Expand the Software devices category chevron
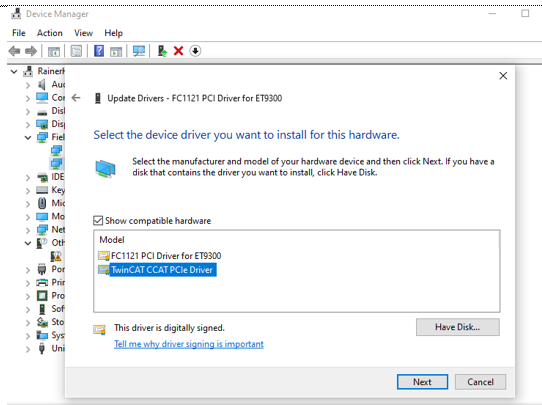Image resolution: width=542 pixels, height=405 pixels. tap(28, 309)
